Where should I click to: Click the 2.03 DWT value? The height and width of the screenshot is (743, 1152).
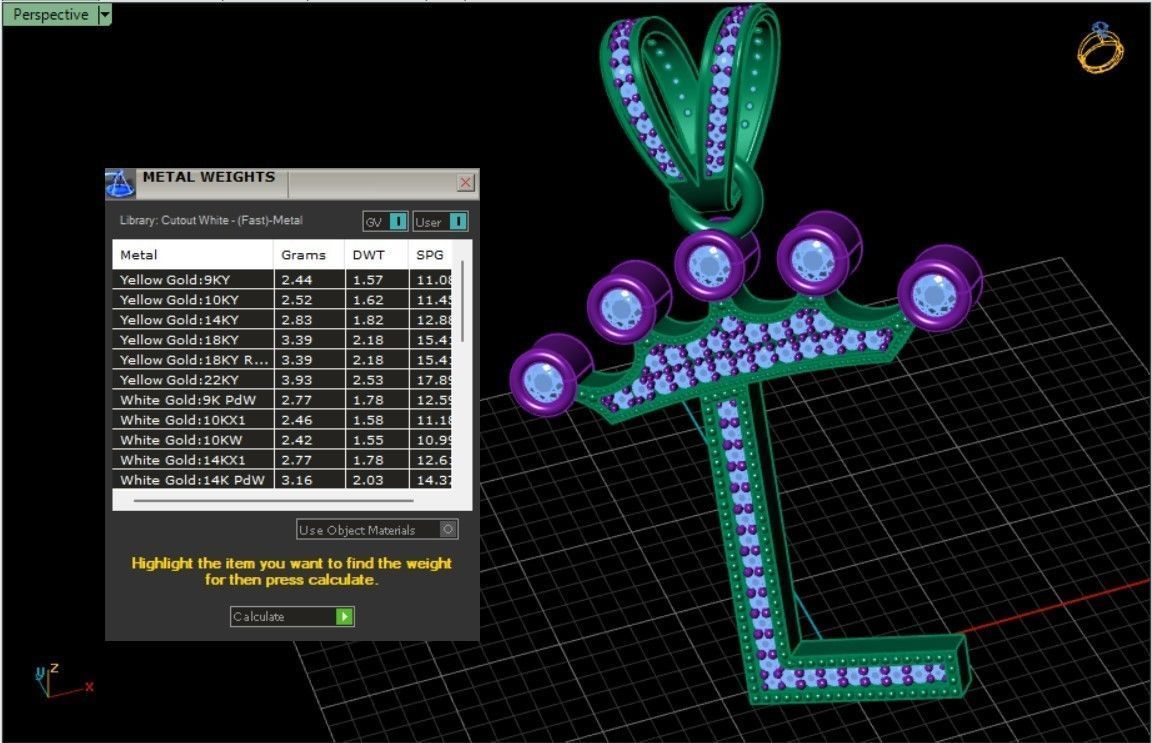tap(368, 479)
